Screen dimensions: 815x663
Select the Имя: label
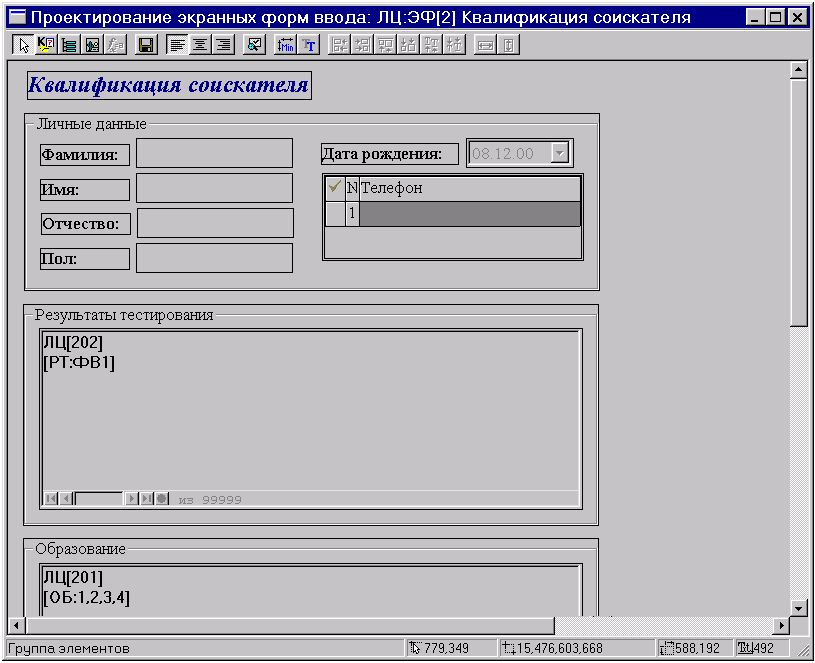(x=85, y=190)
